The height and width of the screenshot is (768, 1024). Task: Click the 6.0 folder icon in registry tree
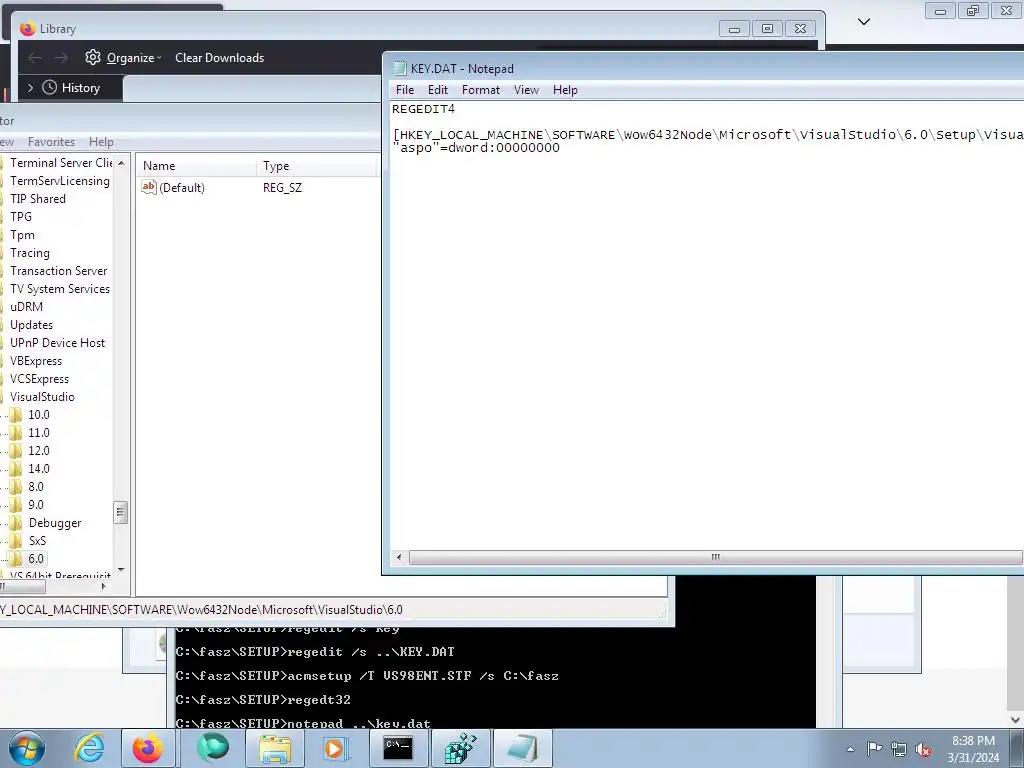[x=16, y=558]
